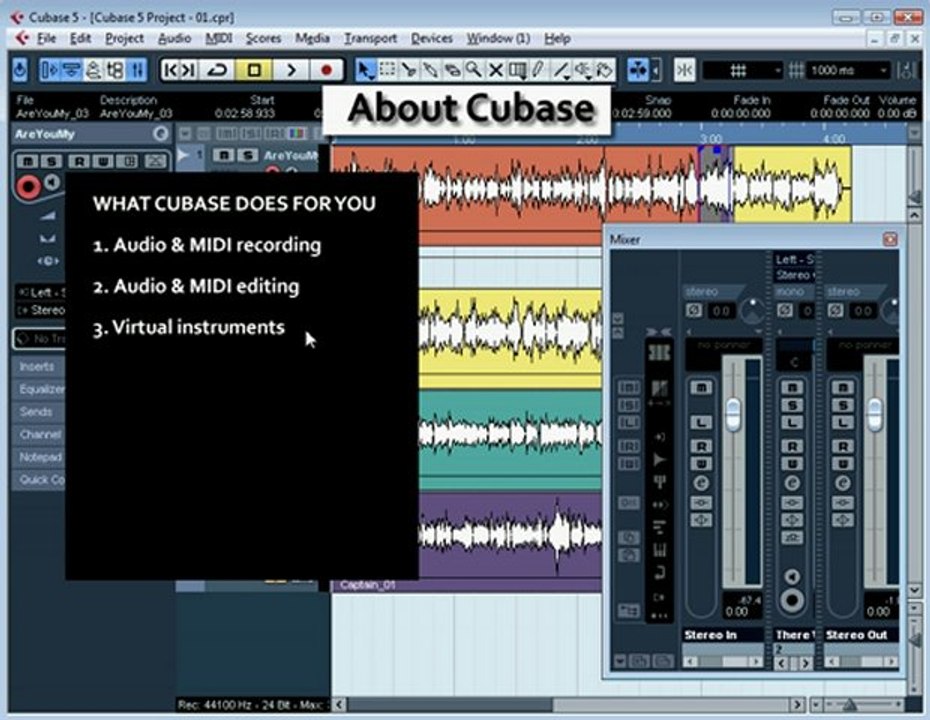
Task: Open the Project menu
Action: pos(125,39)
